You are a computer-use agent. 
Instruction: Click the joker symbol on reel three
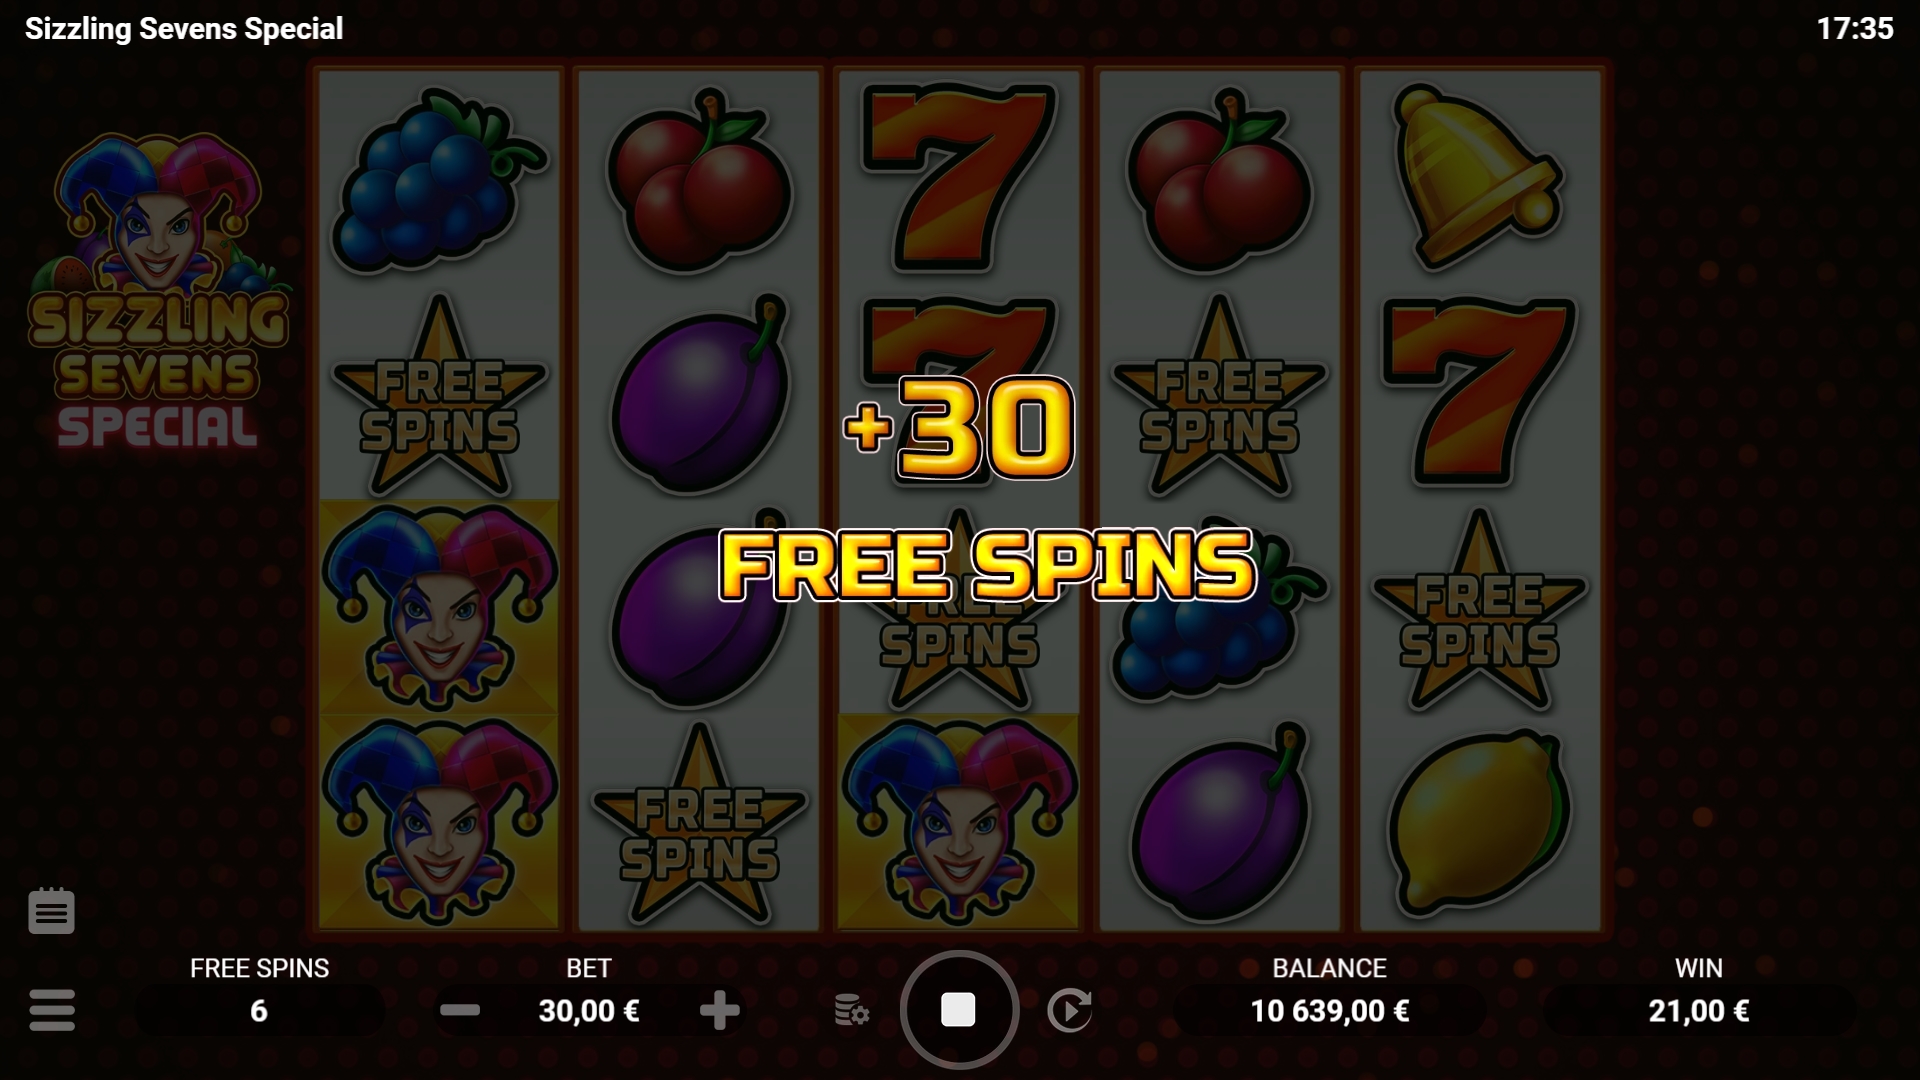pos(959,822)
